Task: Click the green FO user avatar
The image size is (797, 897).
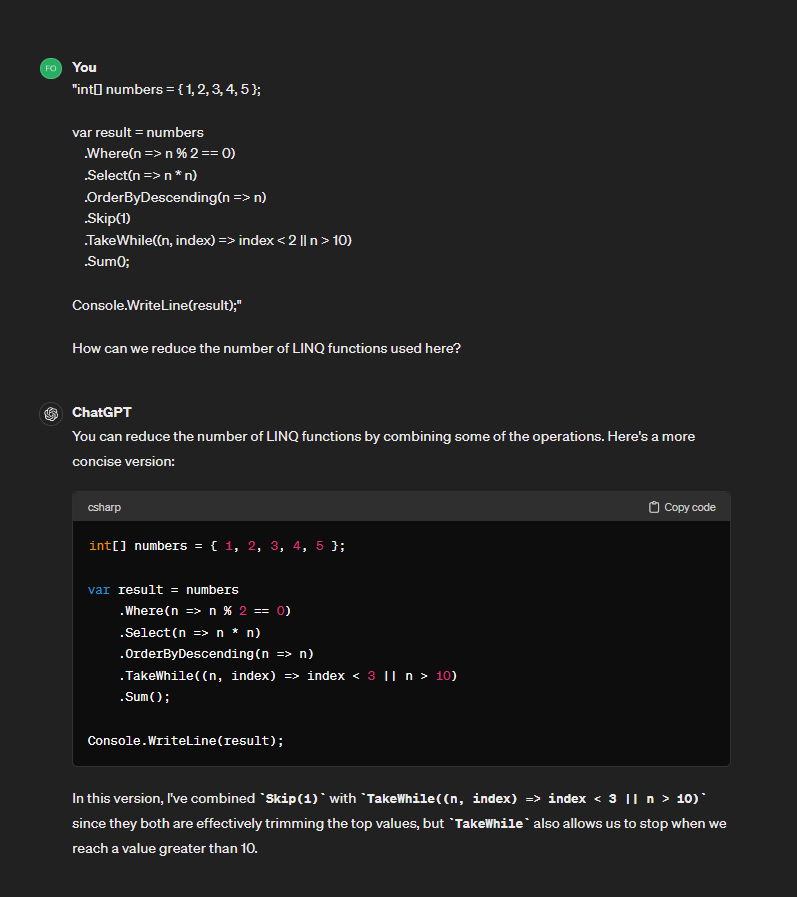Action: [50, 68]
